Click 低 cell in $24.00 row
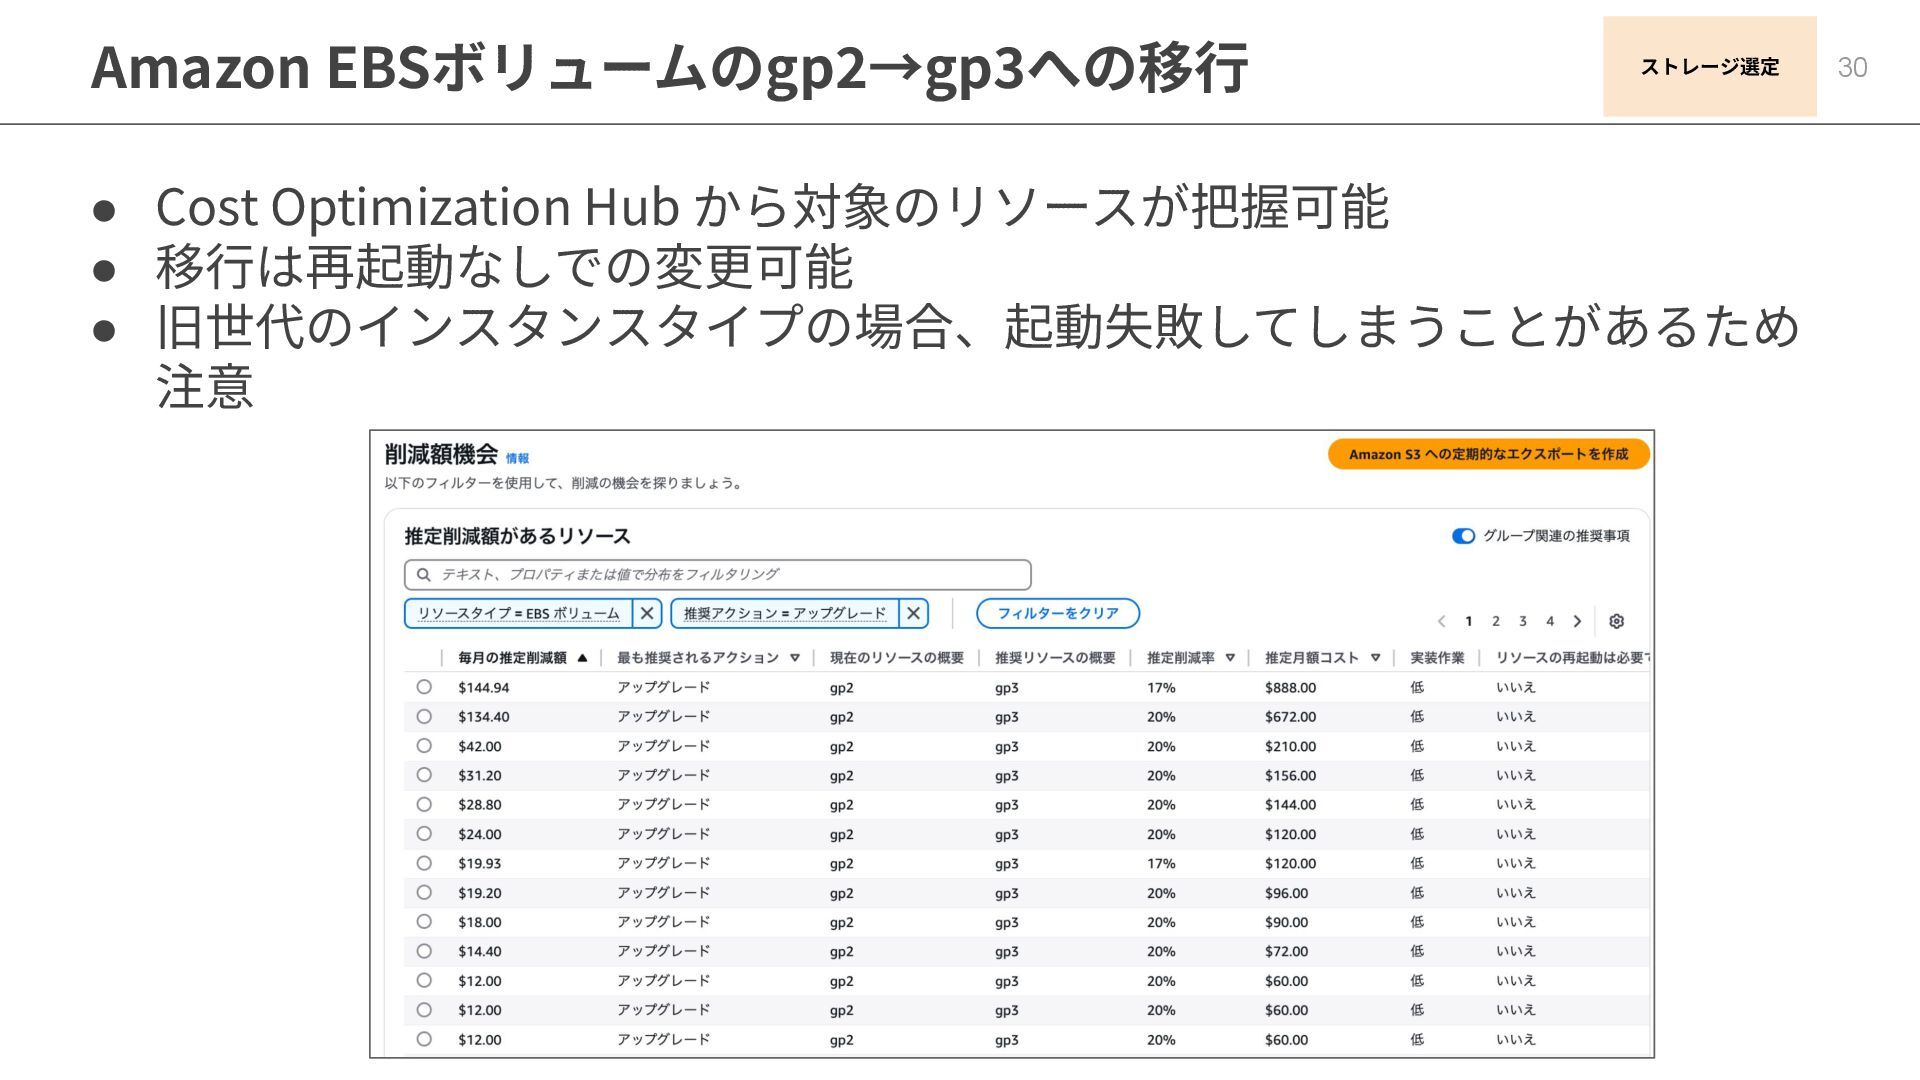This screenshot has height=1080, width=1920. pos(1417,834)
